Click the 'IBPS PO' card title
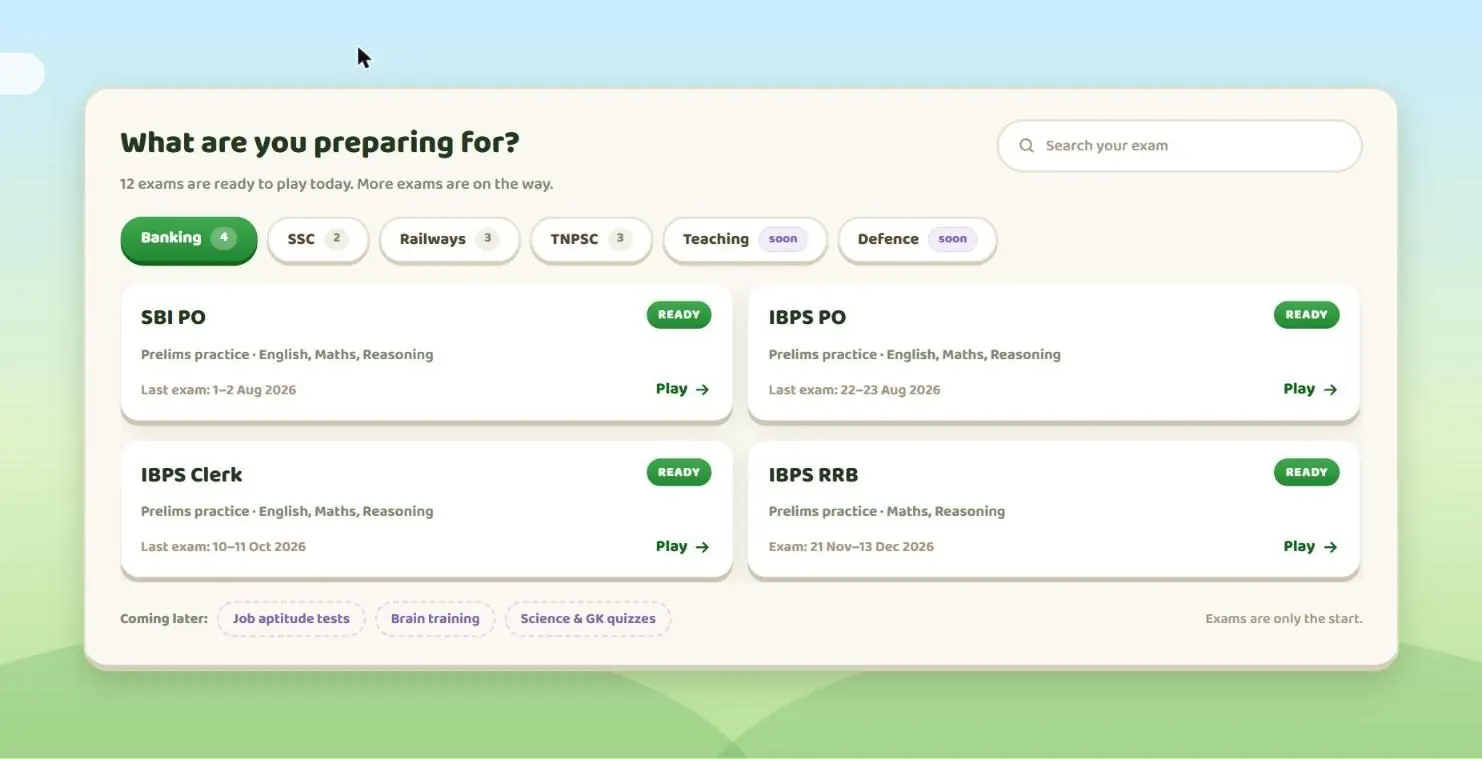1482x759 pixels. [807, 318]
